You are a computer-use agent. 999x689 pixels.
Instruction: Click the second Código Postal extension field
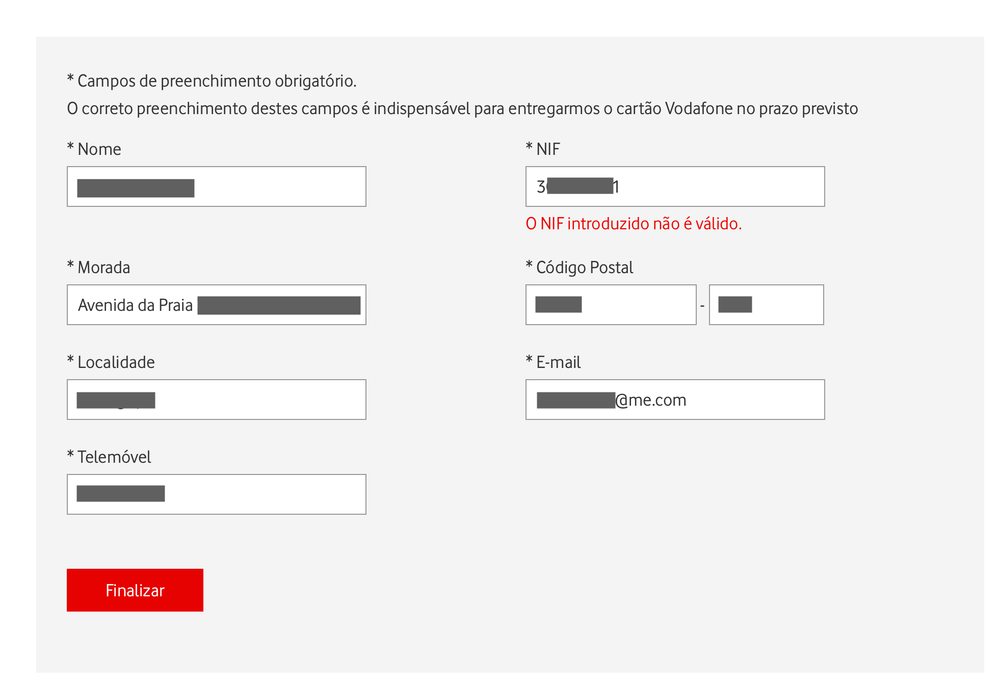(x=766, y=304)
